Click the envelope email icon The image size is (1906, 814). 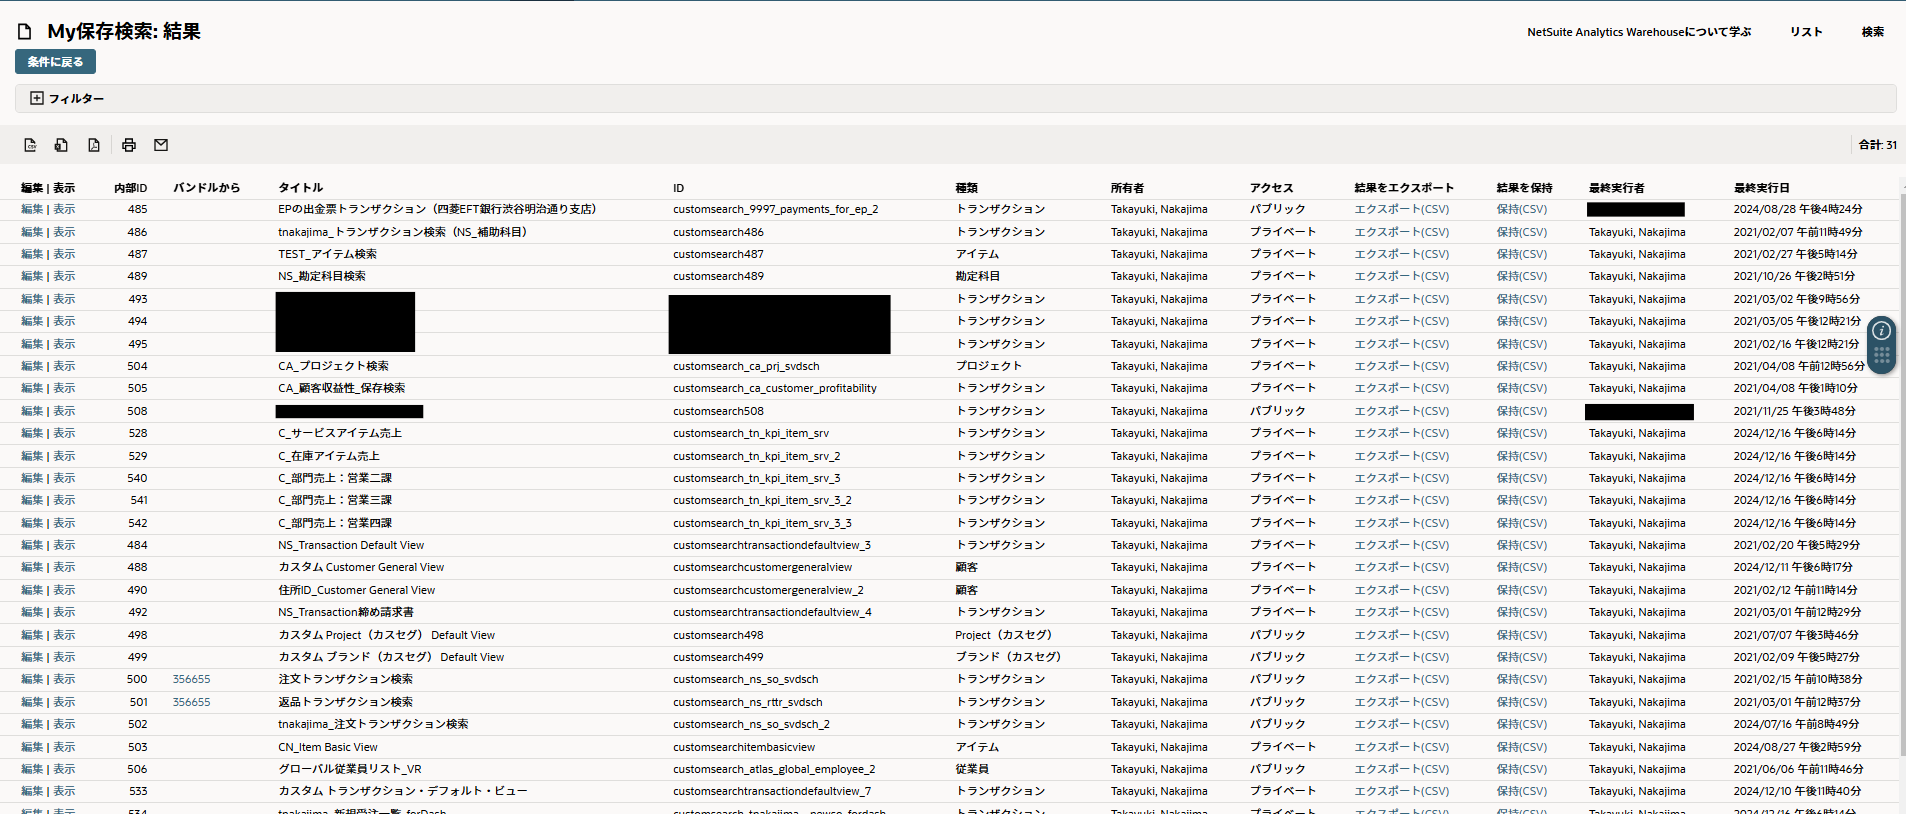click(161, 145)
